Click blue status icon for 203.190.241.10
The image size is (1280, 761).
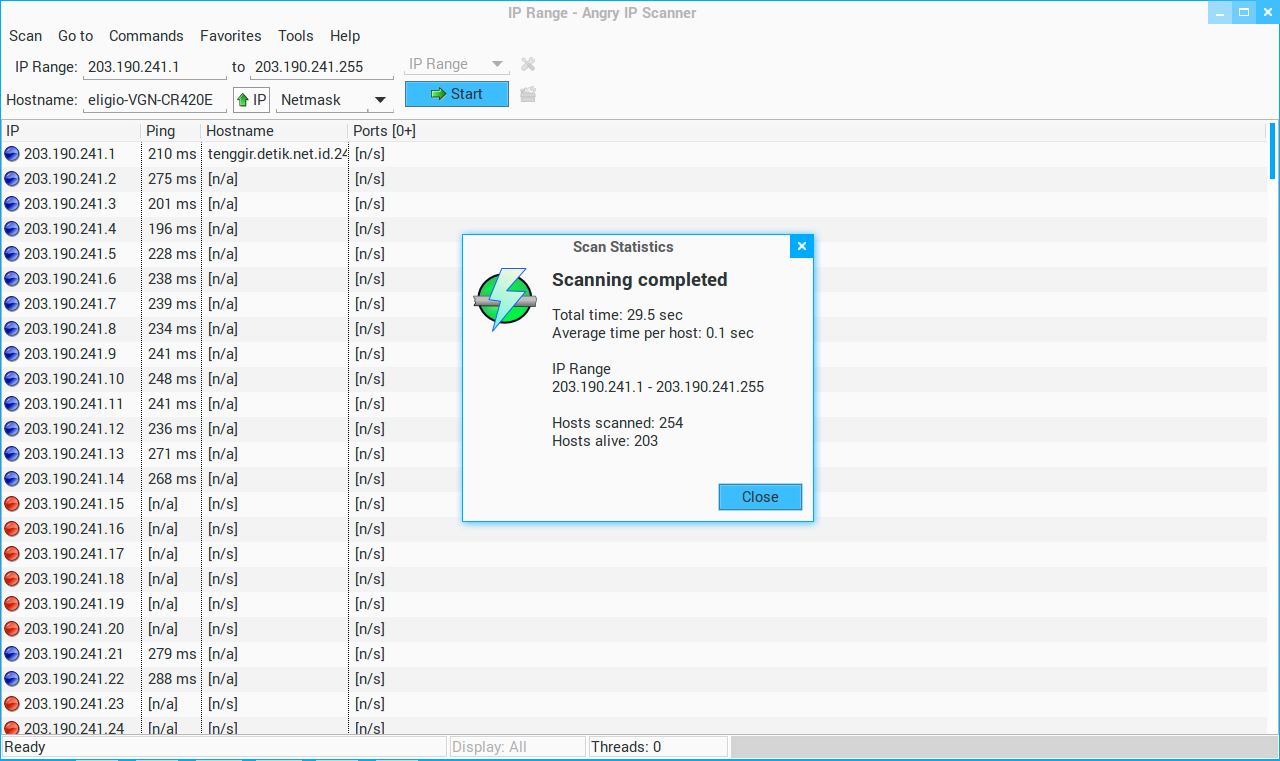[x=12, y=379]
